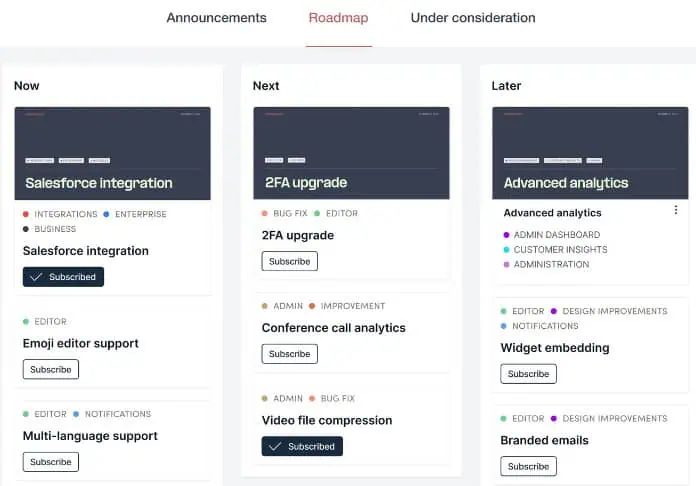Unsubscribe from Salesforce integration
The height and width of the screenshot is (486, 696).
pos(63,277)
